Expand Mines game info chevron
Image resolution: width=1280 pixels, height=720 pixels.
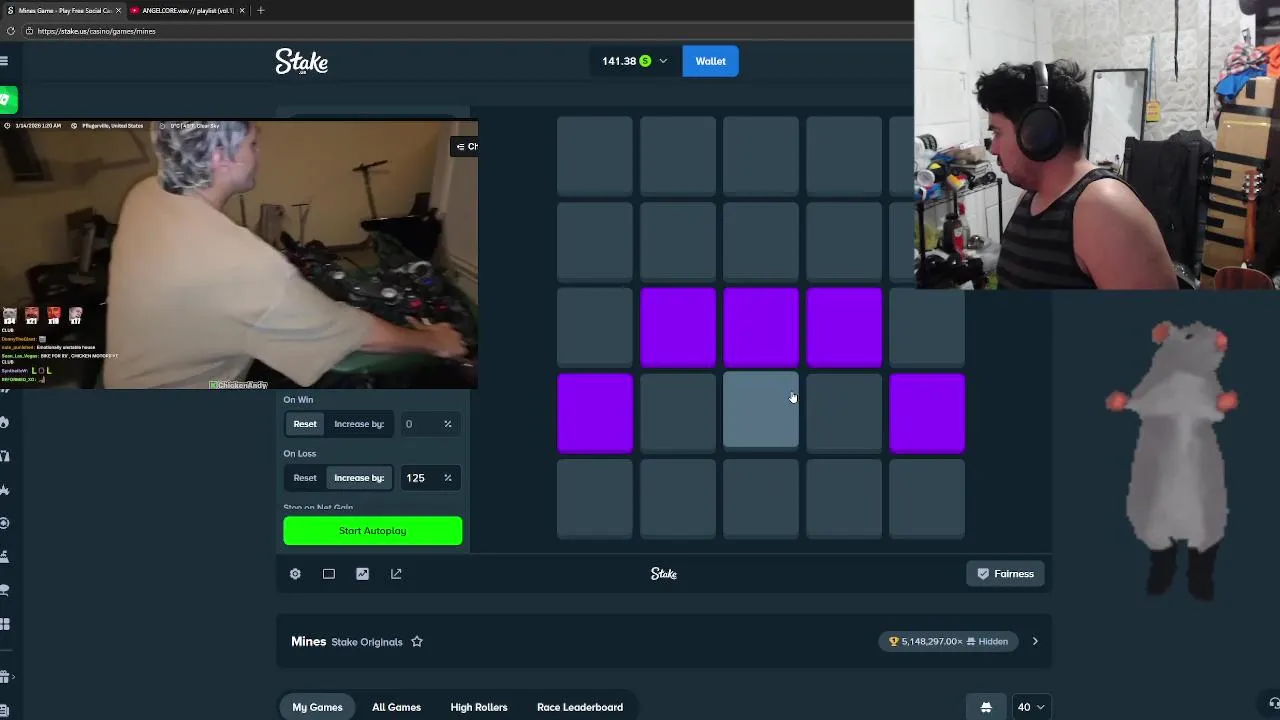pyautogui.click(x=1035, y=642)
